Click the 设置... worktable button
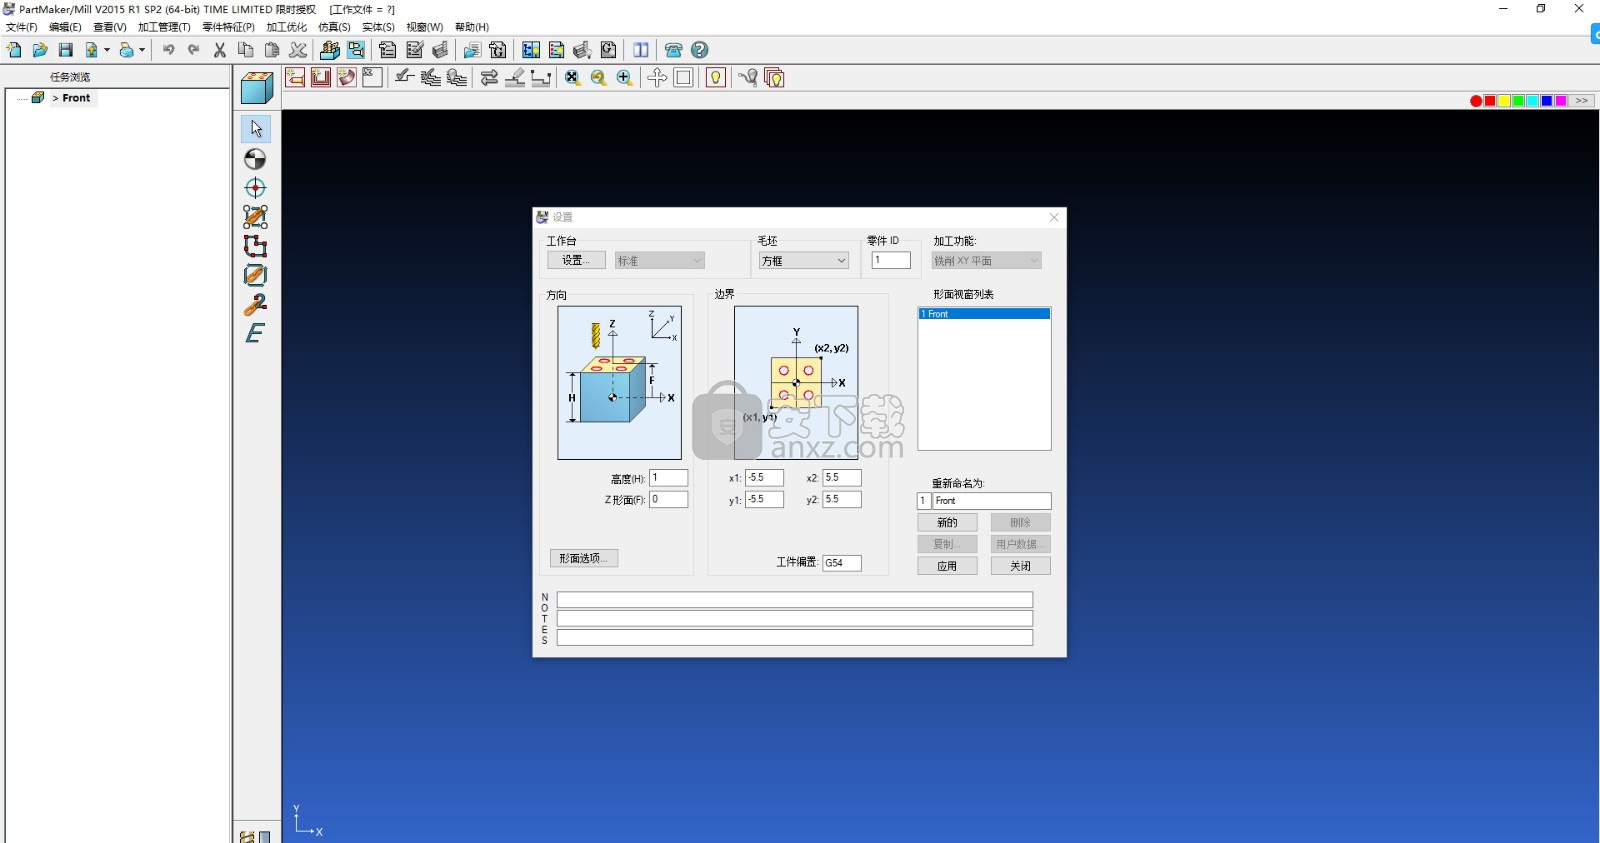 pos(576,260)
